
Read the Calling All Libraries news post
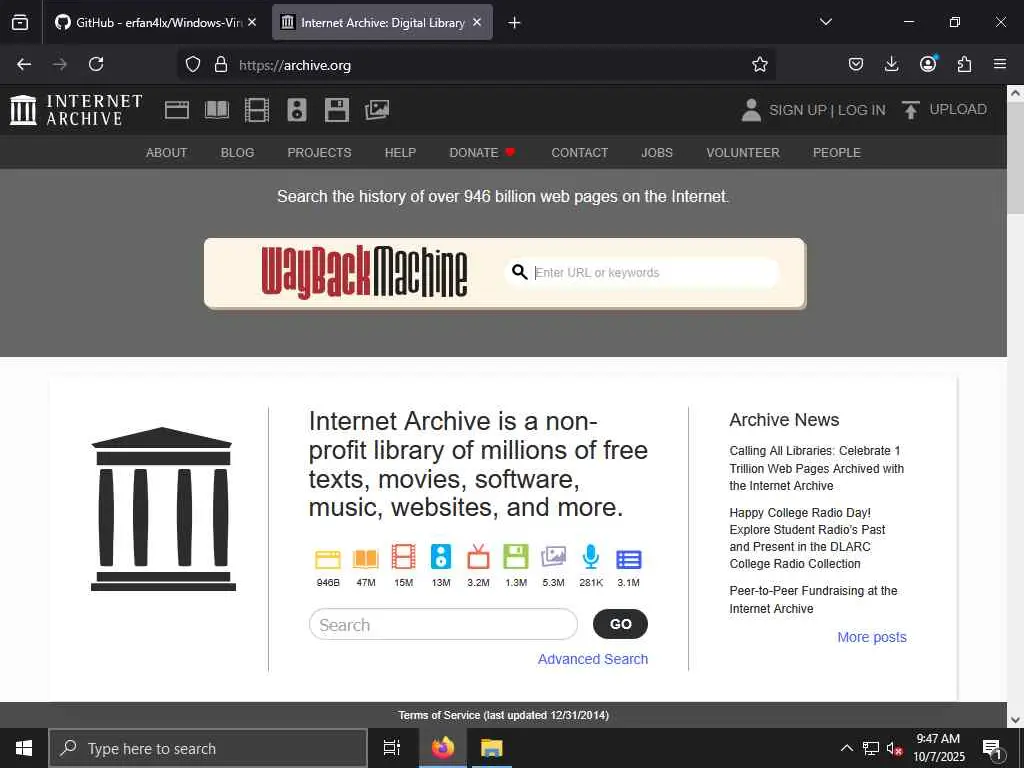(816, 468)
